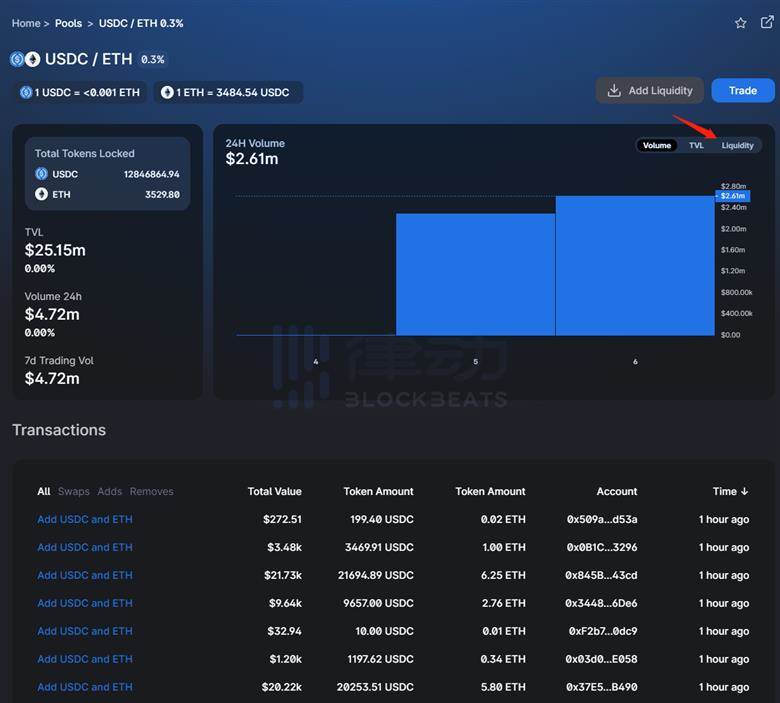
Task: Open Add USDC and ETH for $9.64k
Action: point(85,603)
